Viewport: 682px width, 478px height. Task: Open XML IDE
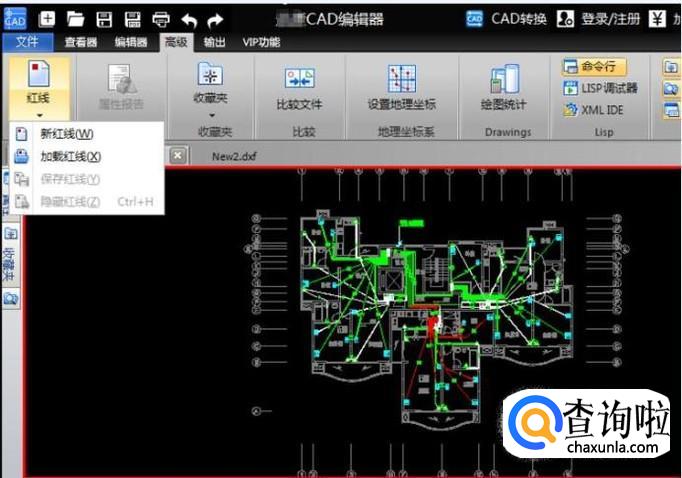[593, 110]
